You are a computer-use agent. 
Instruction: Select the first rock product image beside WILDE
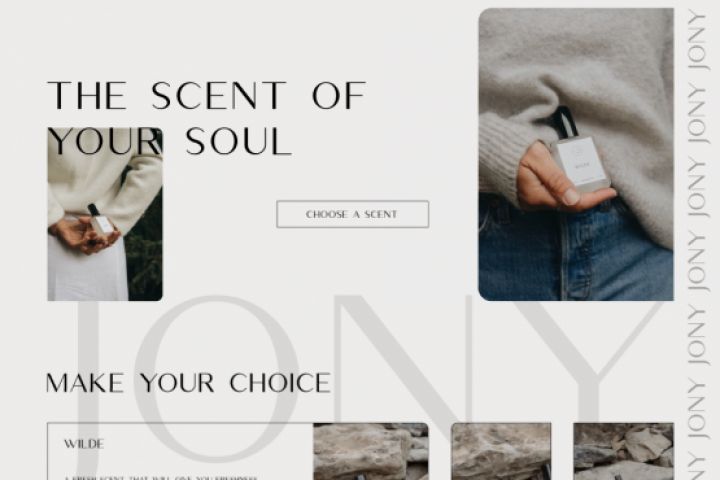pos(371,452)
